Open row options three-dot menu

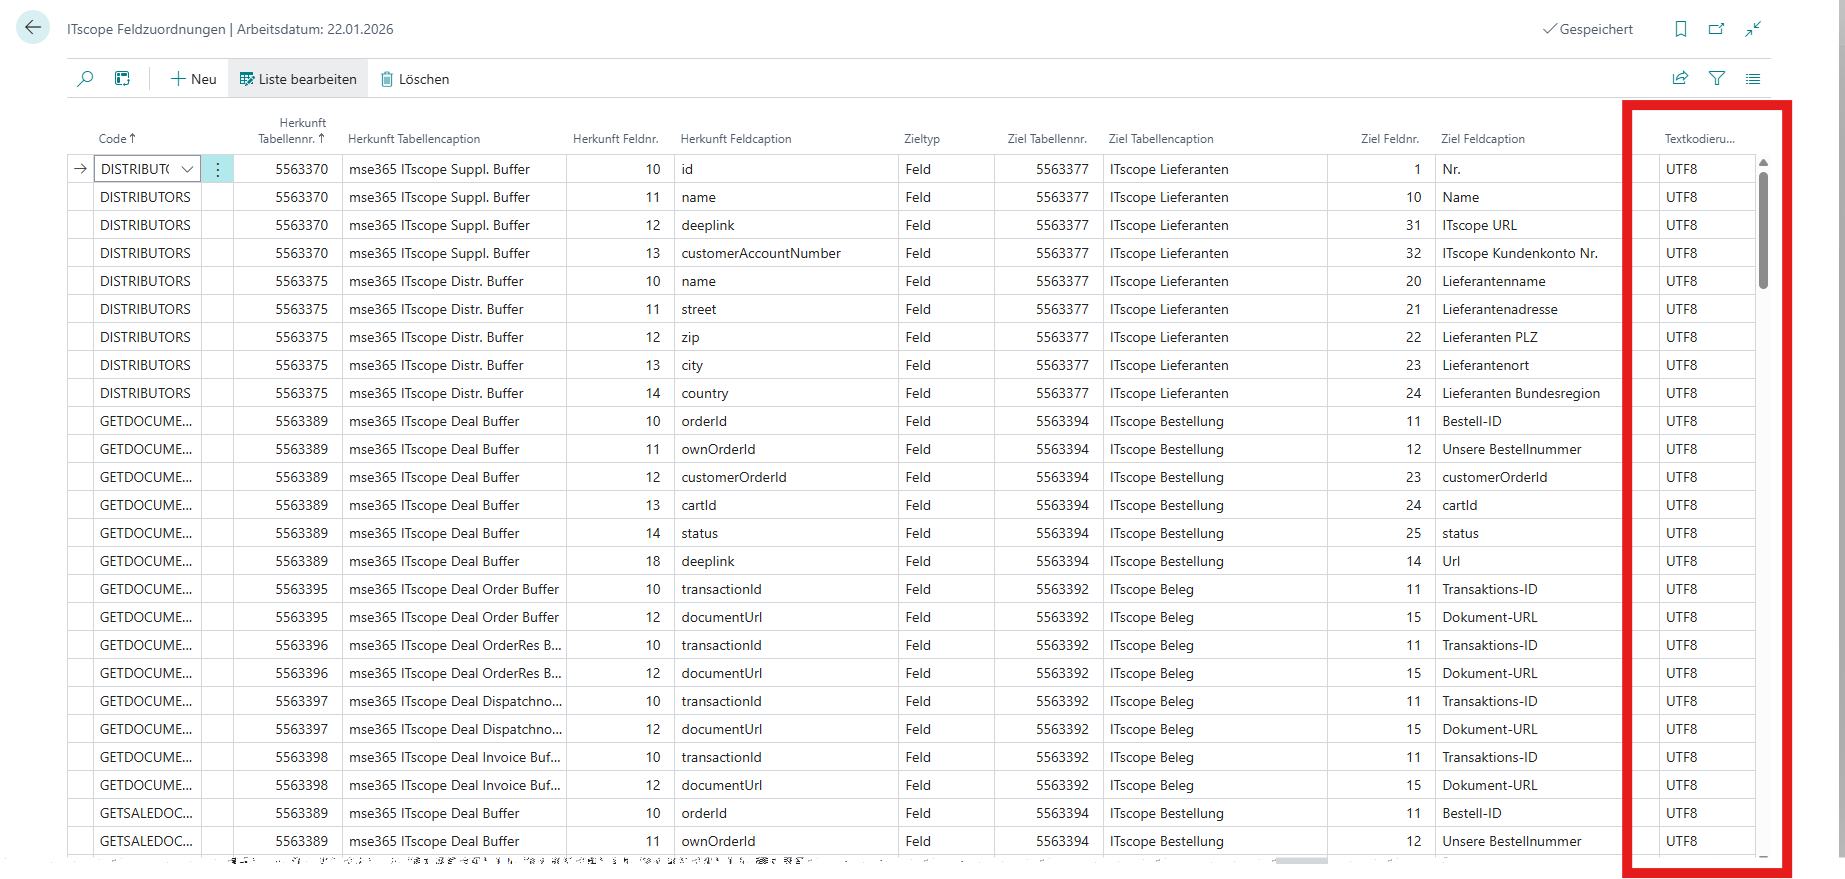[217, 170]
